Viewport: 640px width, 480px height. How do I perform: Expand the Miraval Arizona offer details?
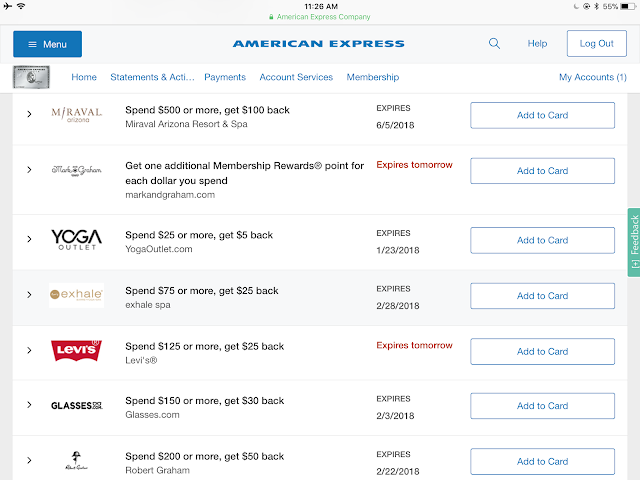click(x=29, y=115)
